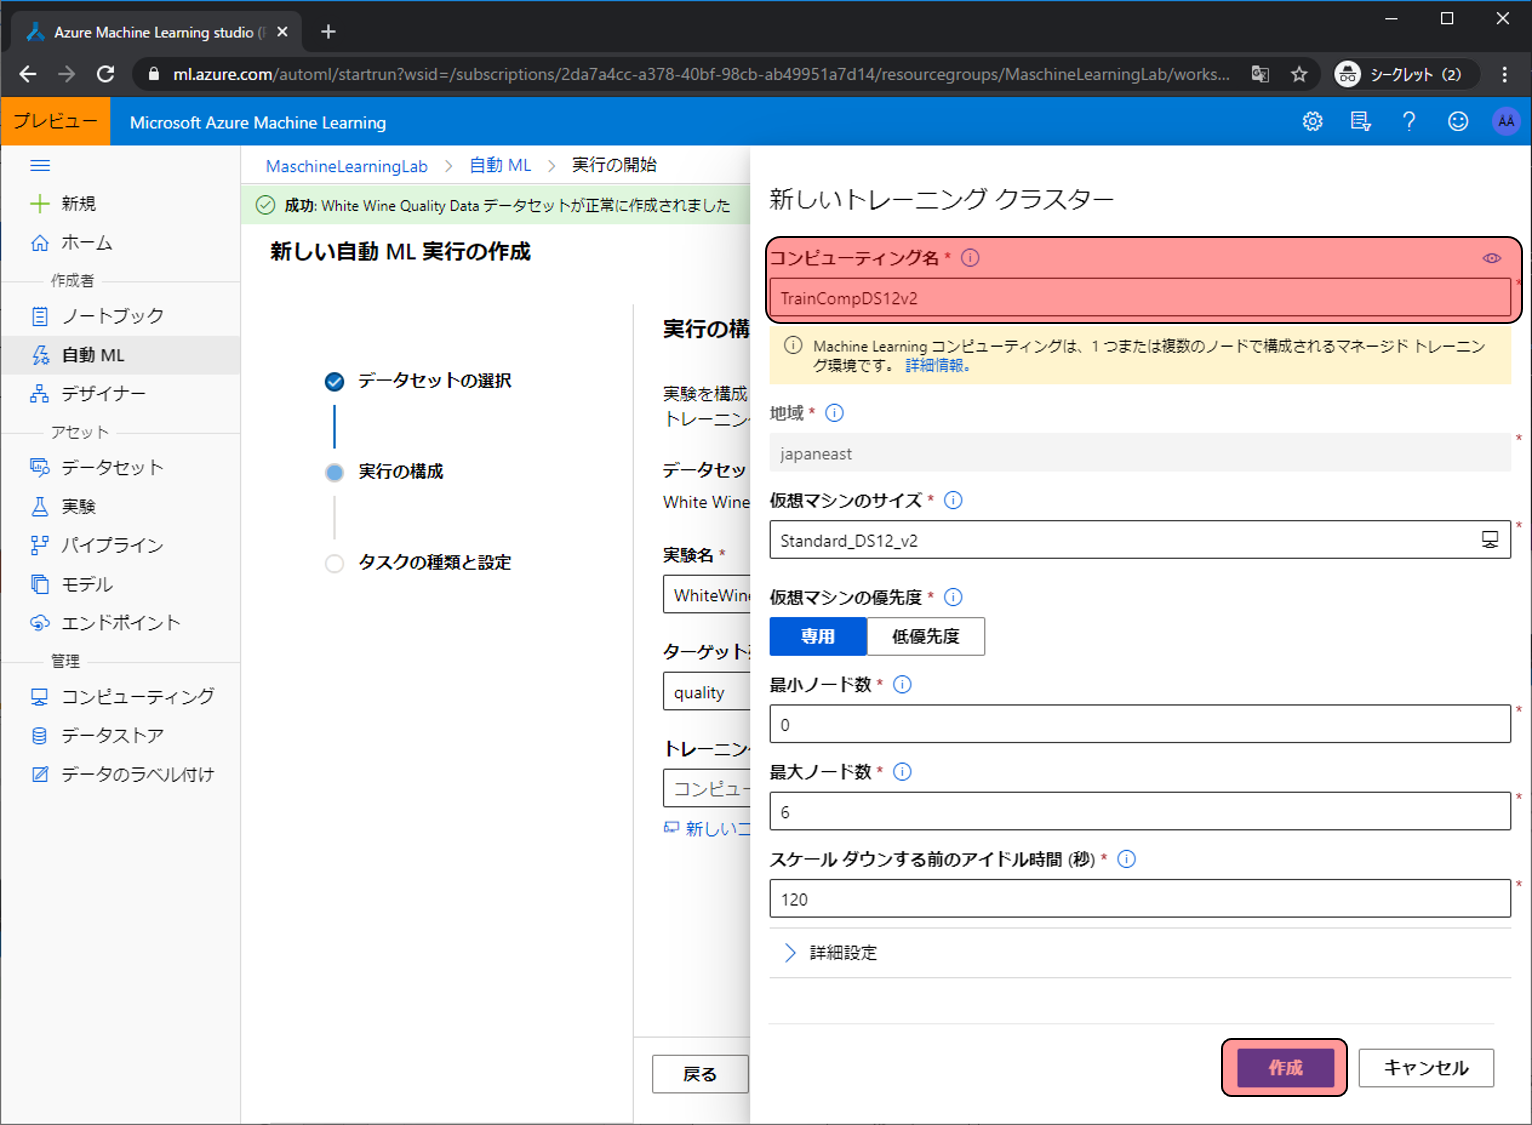
Task: Open the account avatar icon AA
Action: (1505, 122)
